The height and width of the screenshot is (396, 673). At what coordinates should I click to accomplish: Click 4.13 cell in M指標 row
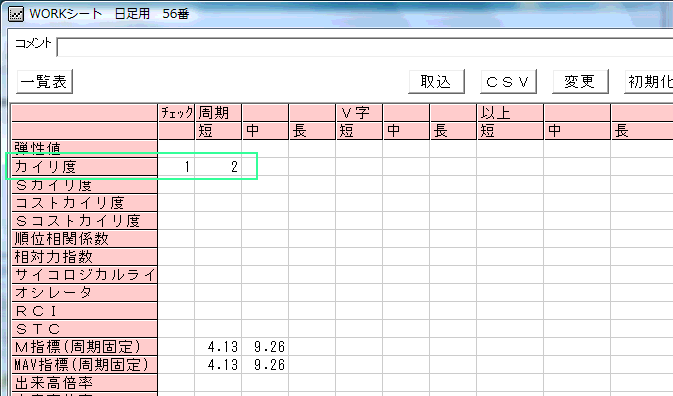pyautogui.click(x=218, y=347)
